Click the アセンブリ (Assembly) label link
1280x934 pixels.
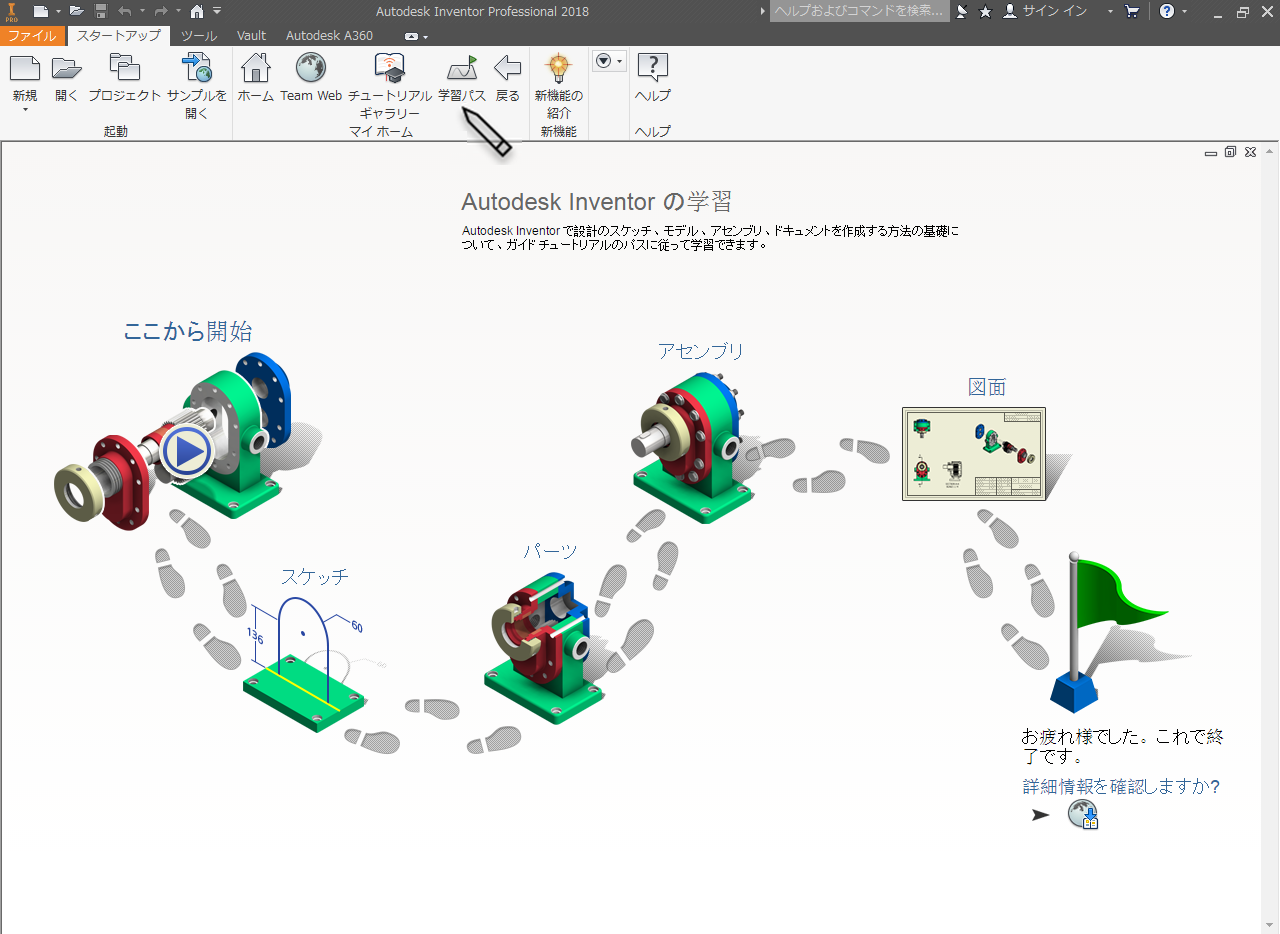(x=701, y=351)
